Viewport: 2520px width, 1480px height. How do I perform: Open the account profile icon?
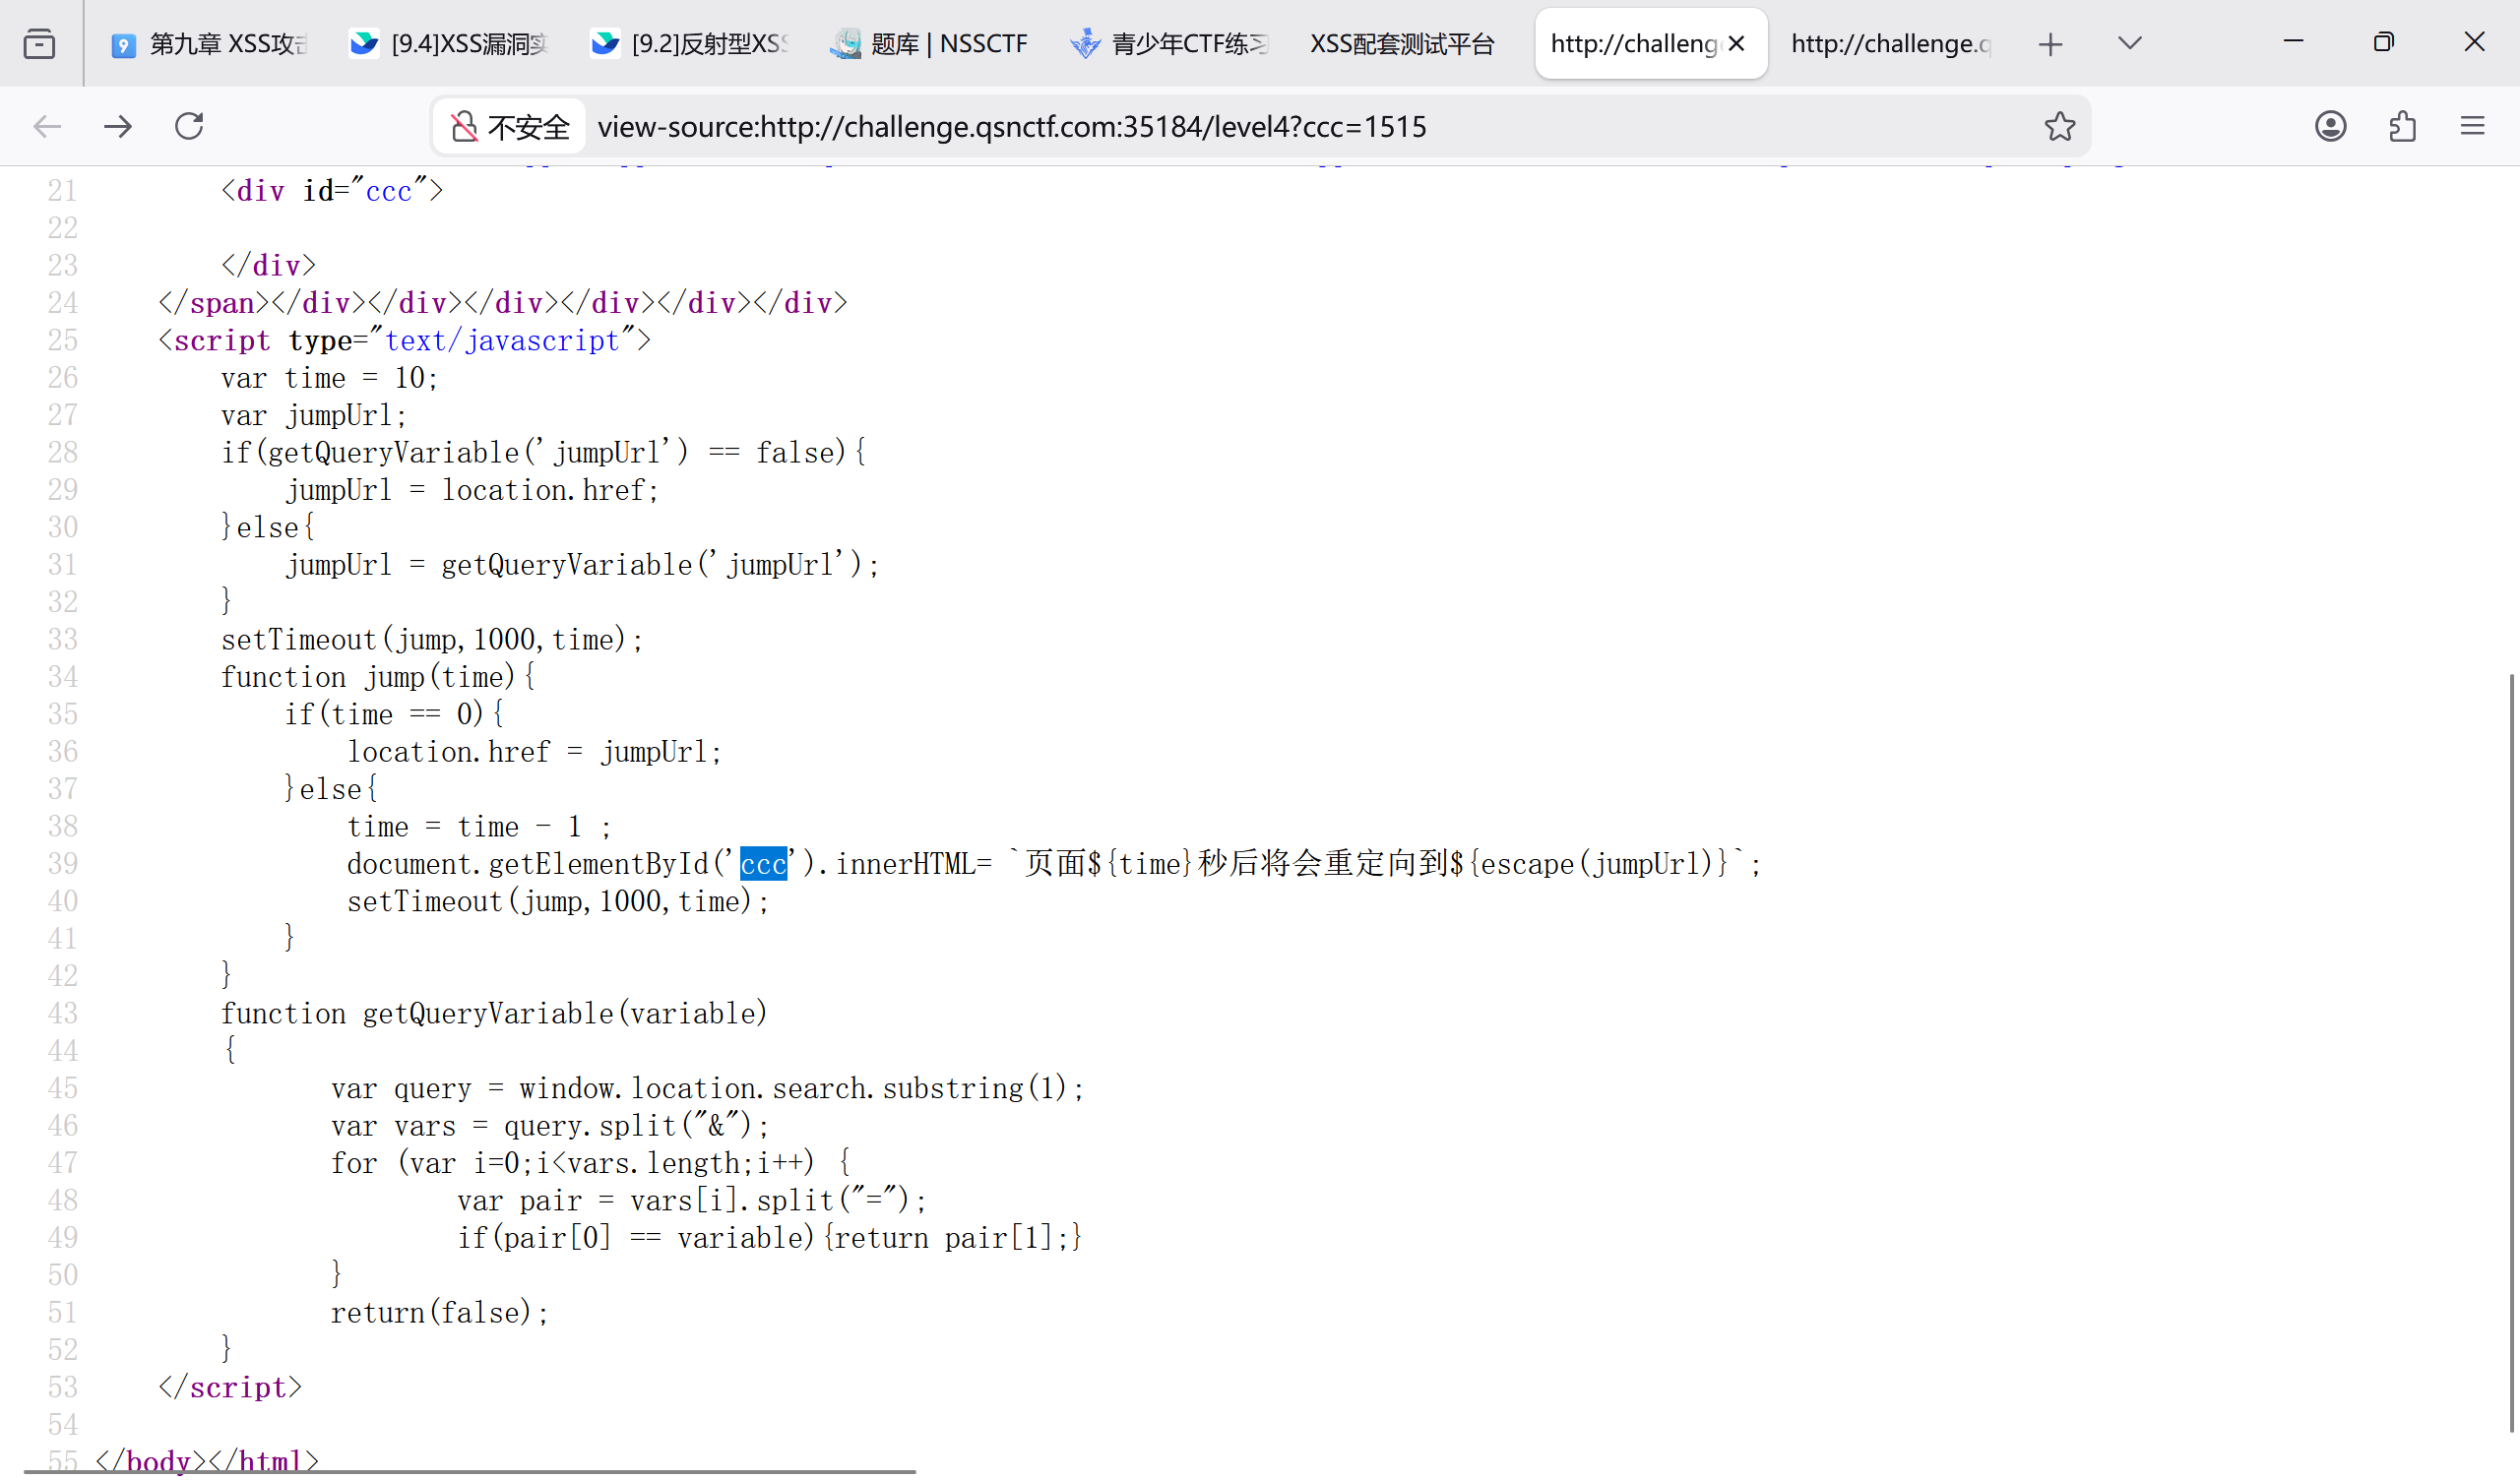(x=2330, y=126)
